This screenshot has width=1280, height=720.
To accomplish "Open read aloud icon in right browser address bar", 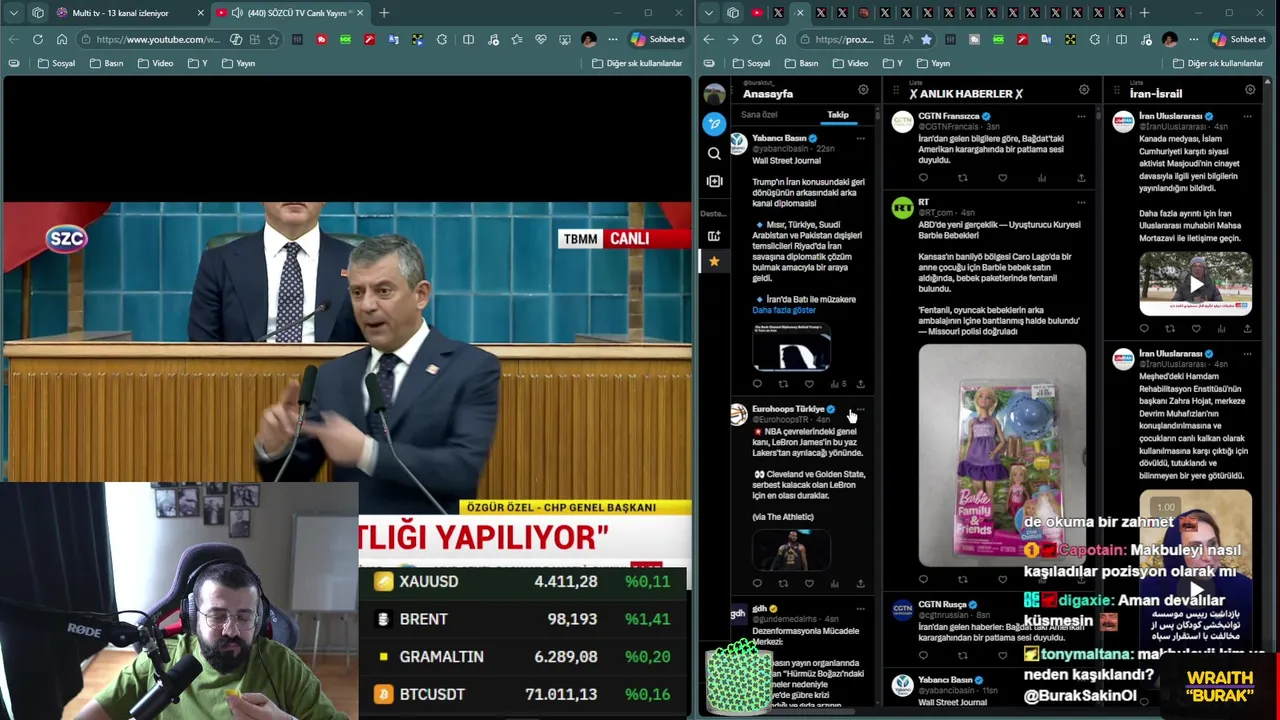I will pyautogui.click(x=907, y=39).
